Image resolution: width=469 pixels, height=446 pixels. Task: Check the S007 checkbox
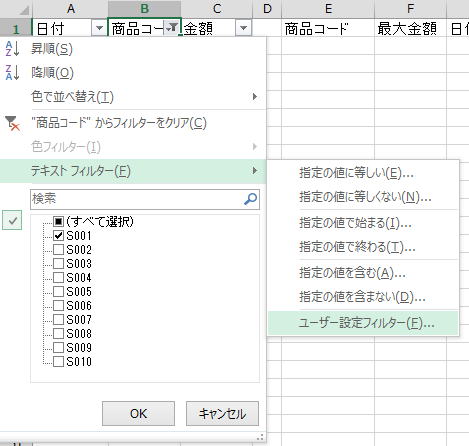[x=58, y=319]
